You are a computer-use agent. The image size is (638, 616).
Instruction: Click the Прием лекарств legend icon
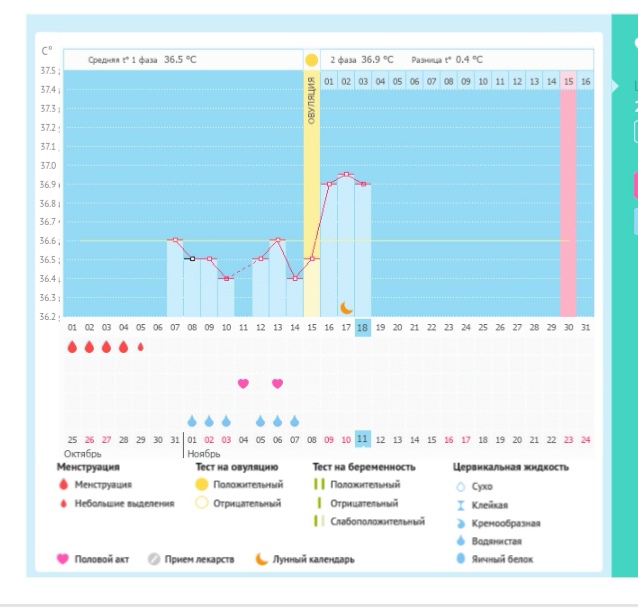[154, 559]
